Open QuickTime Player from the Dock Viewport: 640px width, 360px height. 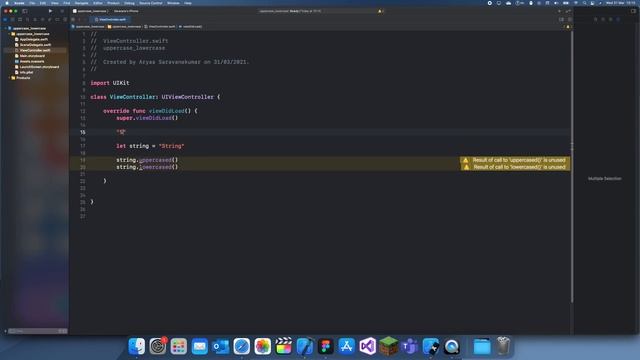pos(452,346)
